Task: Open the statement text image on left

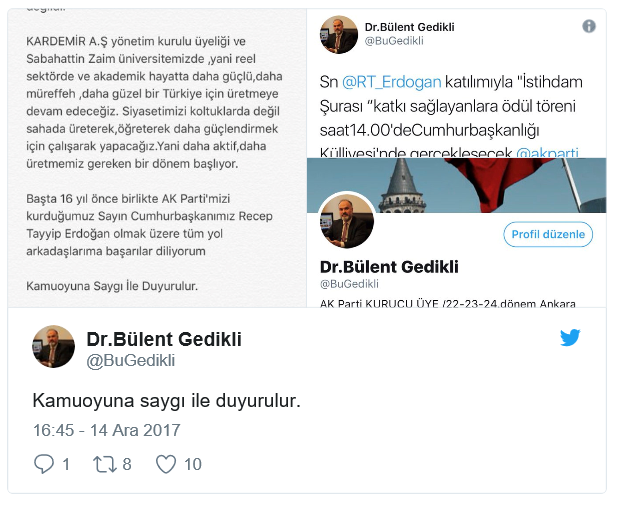Action: pyautogui.click(x=157, y=158)
